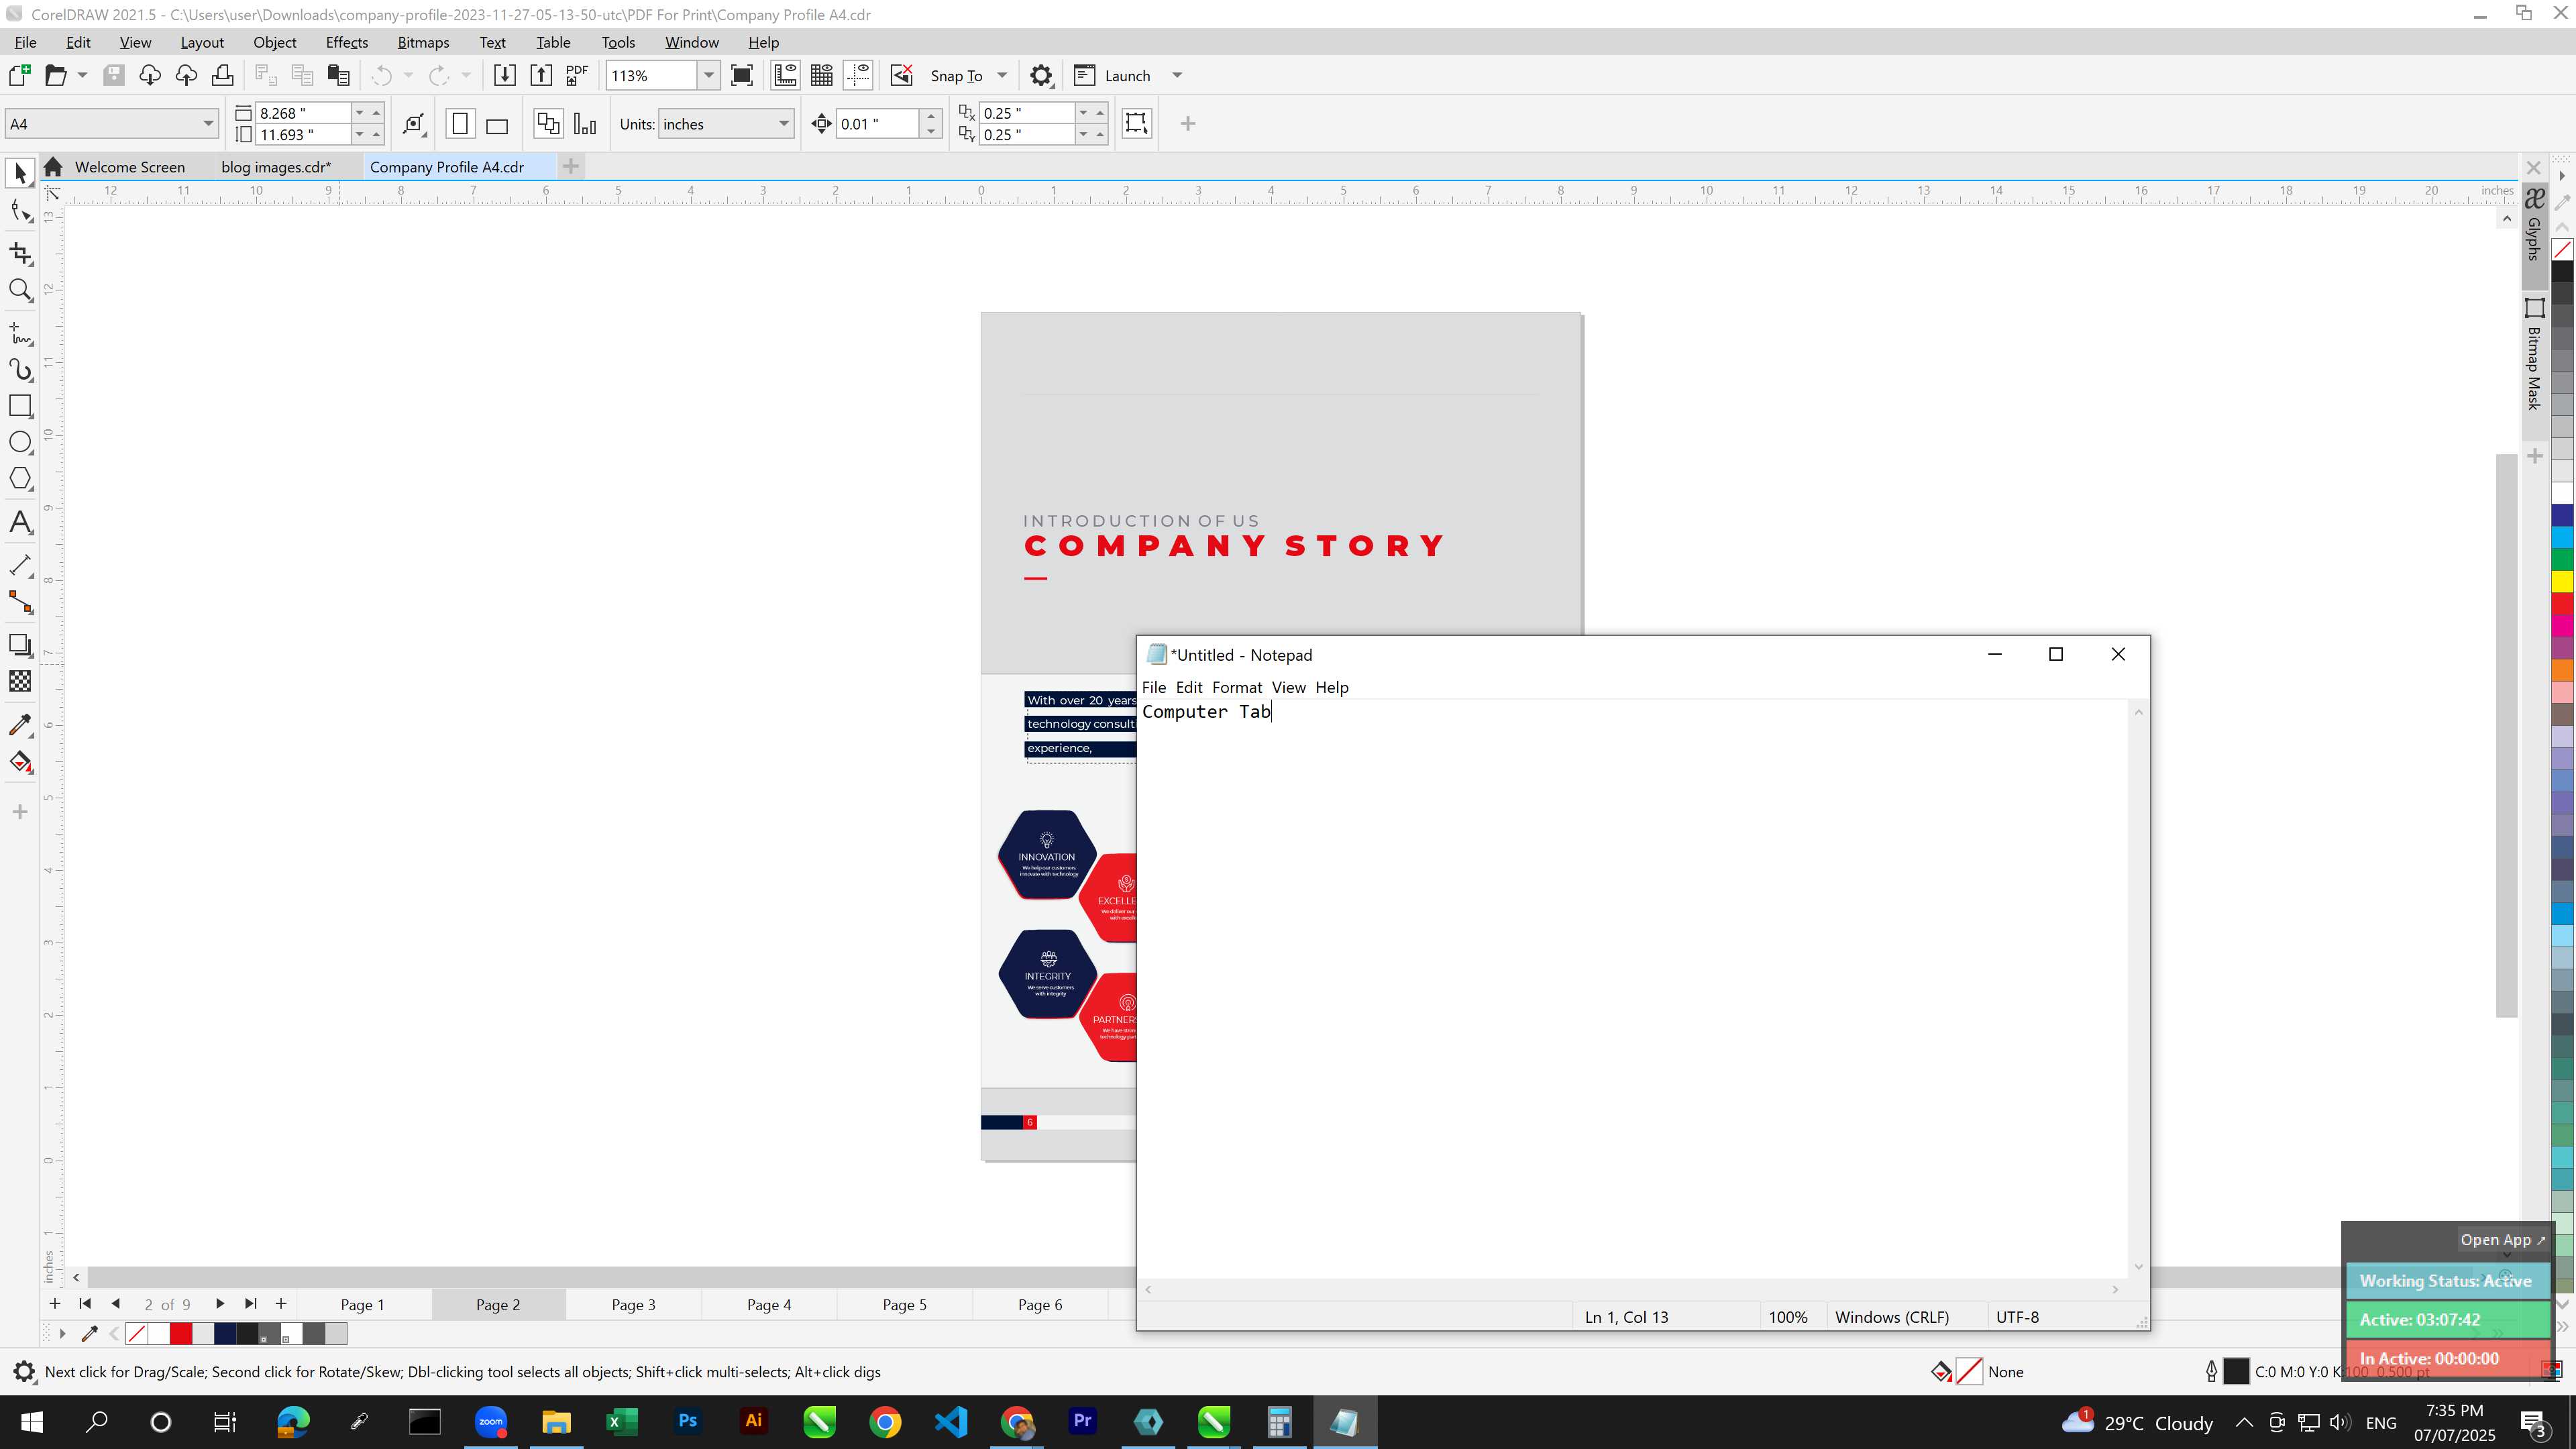The height and width of the screenshot is (1449, 2576).
Task: Open the Bitmaps menu
Action: click(423, 42)
